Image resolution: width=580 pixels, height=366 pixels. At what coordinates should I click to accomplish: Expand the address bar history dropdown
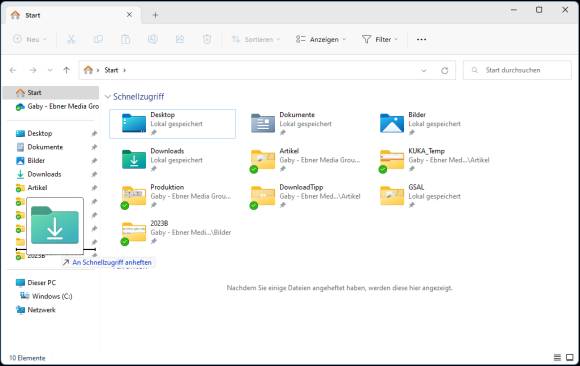424,70
